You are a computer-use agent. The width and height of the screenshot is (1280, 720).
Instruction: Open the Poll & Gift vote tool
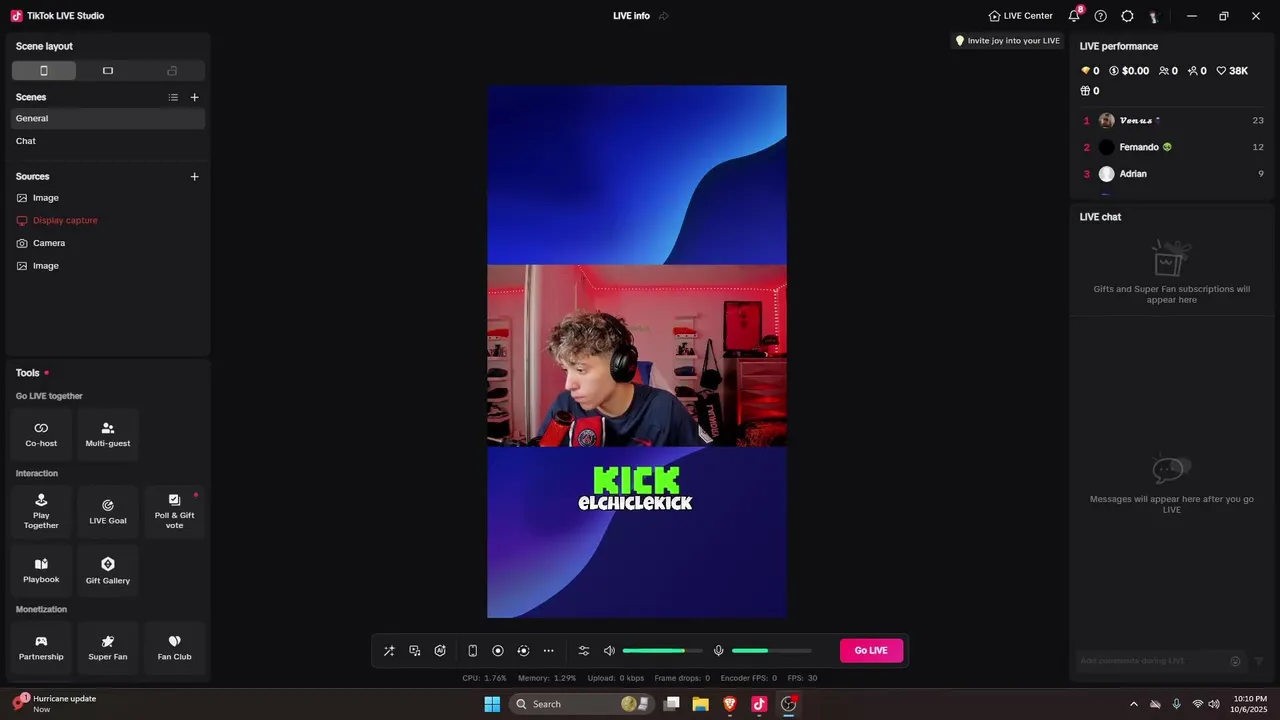coord(174,512)
